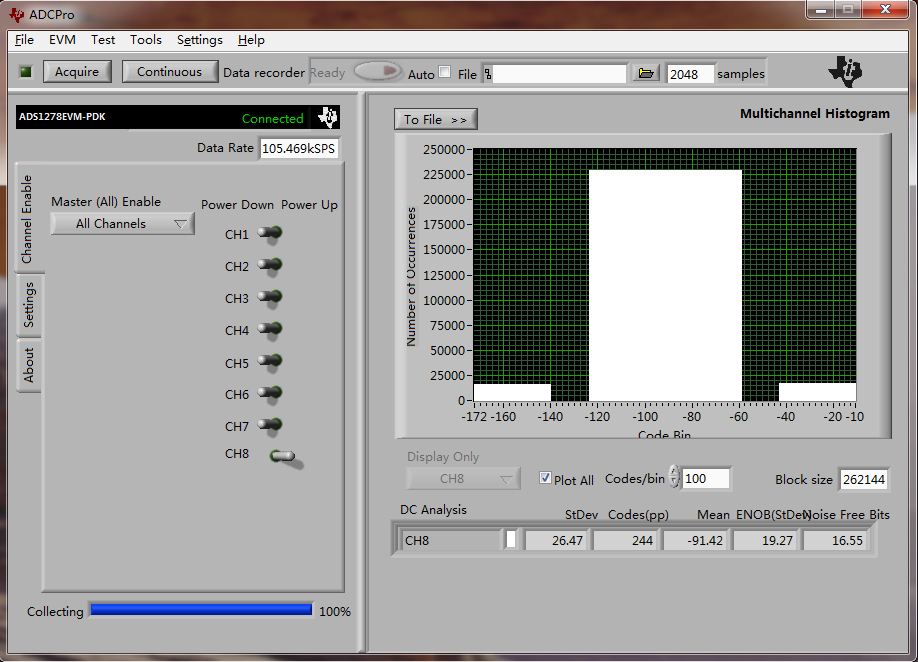Viewport: 918px width, 662px height.
Task: Click the Acquire button
Action: (x=77, y=71)
